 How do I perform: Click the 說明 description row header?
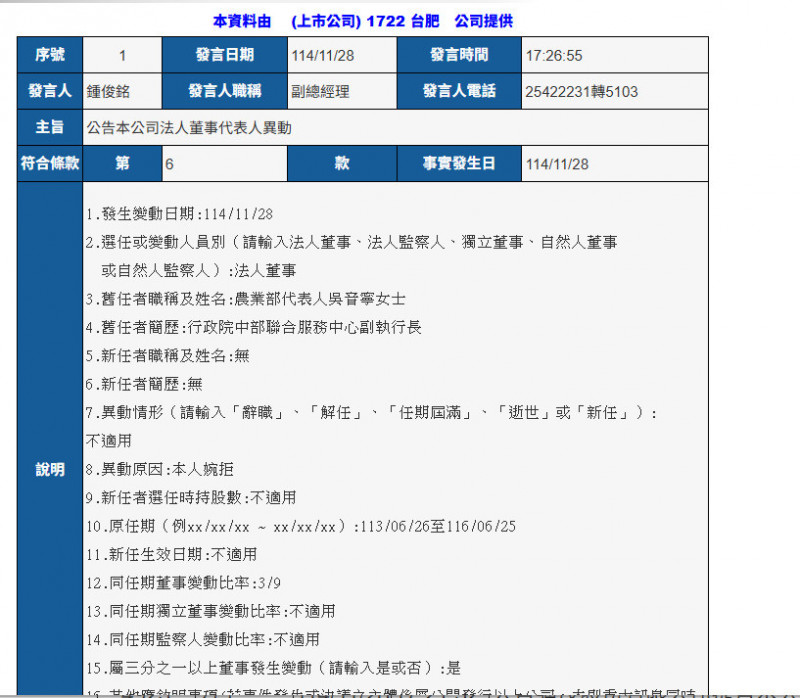point(49,470)
